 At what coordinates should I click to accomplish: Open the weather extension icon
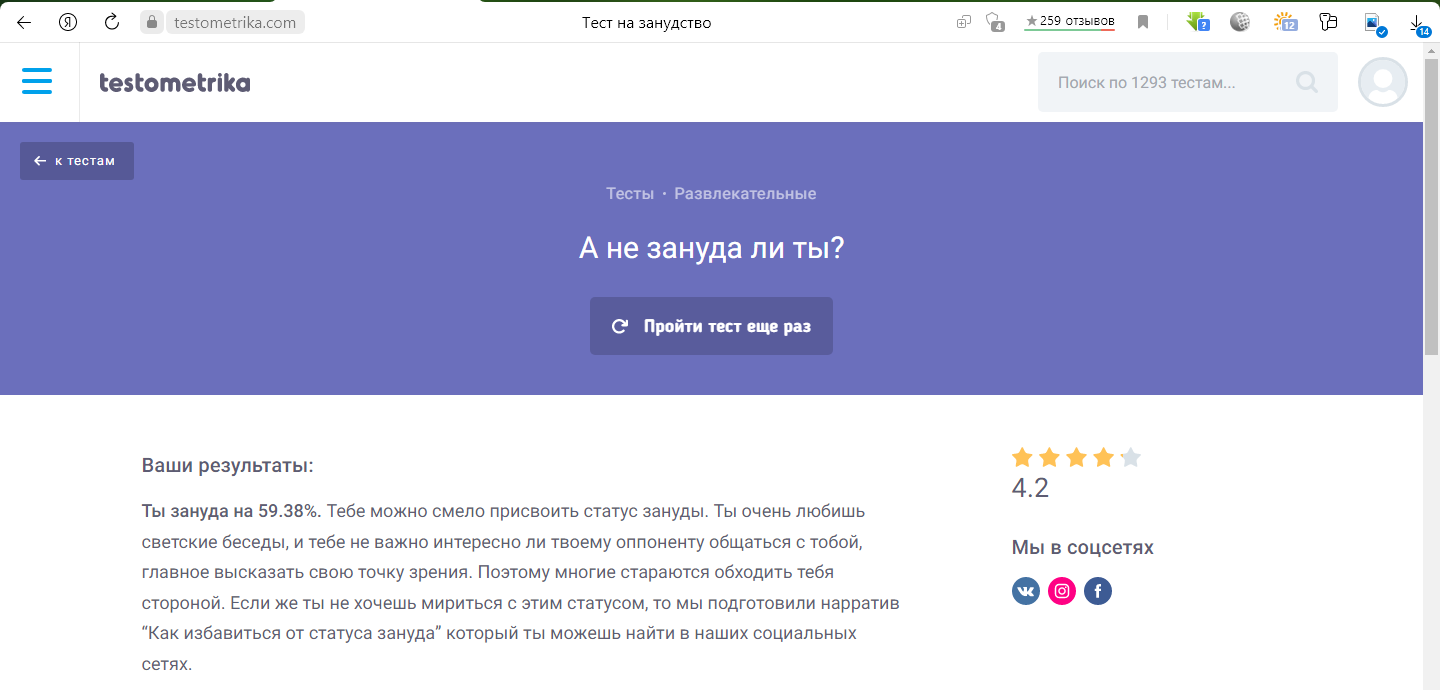[x=1284, y=22]
